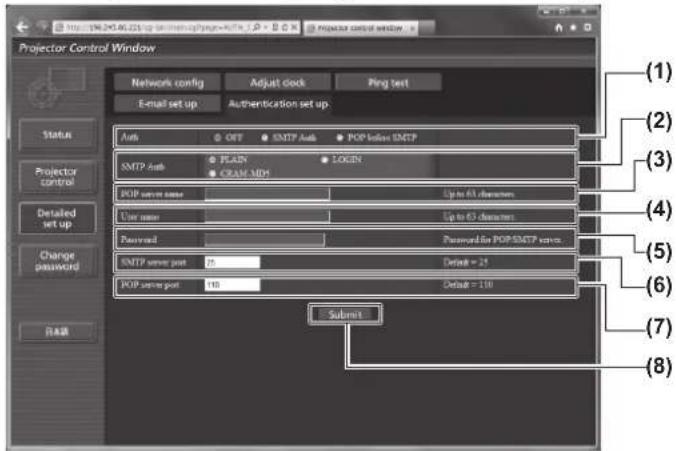Open the Projector control menu
The width and height of the screenshot is (676, 451).
coord(57,176)
